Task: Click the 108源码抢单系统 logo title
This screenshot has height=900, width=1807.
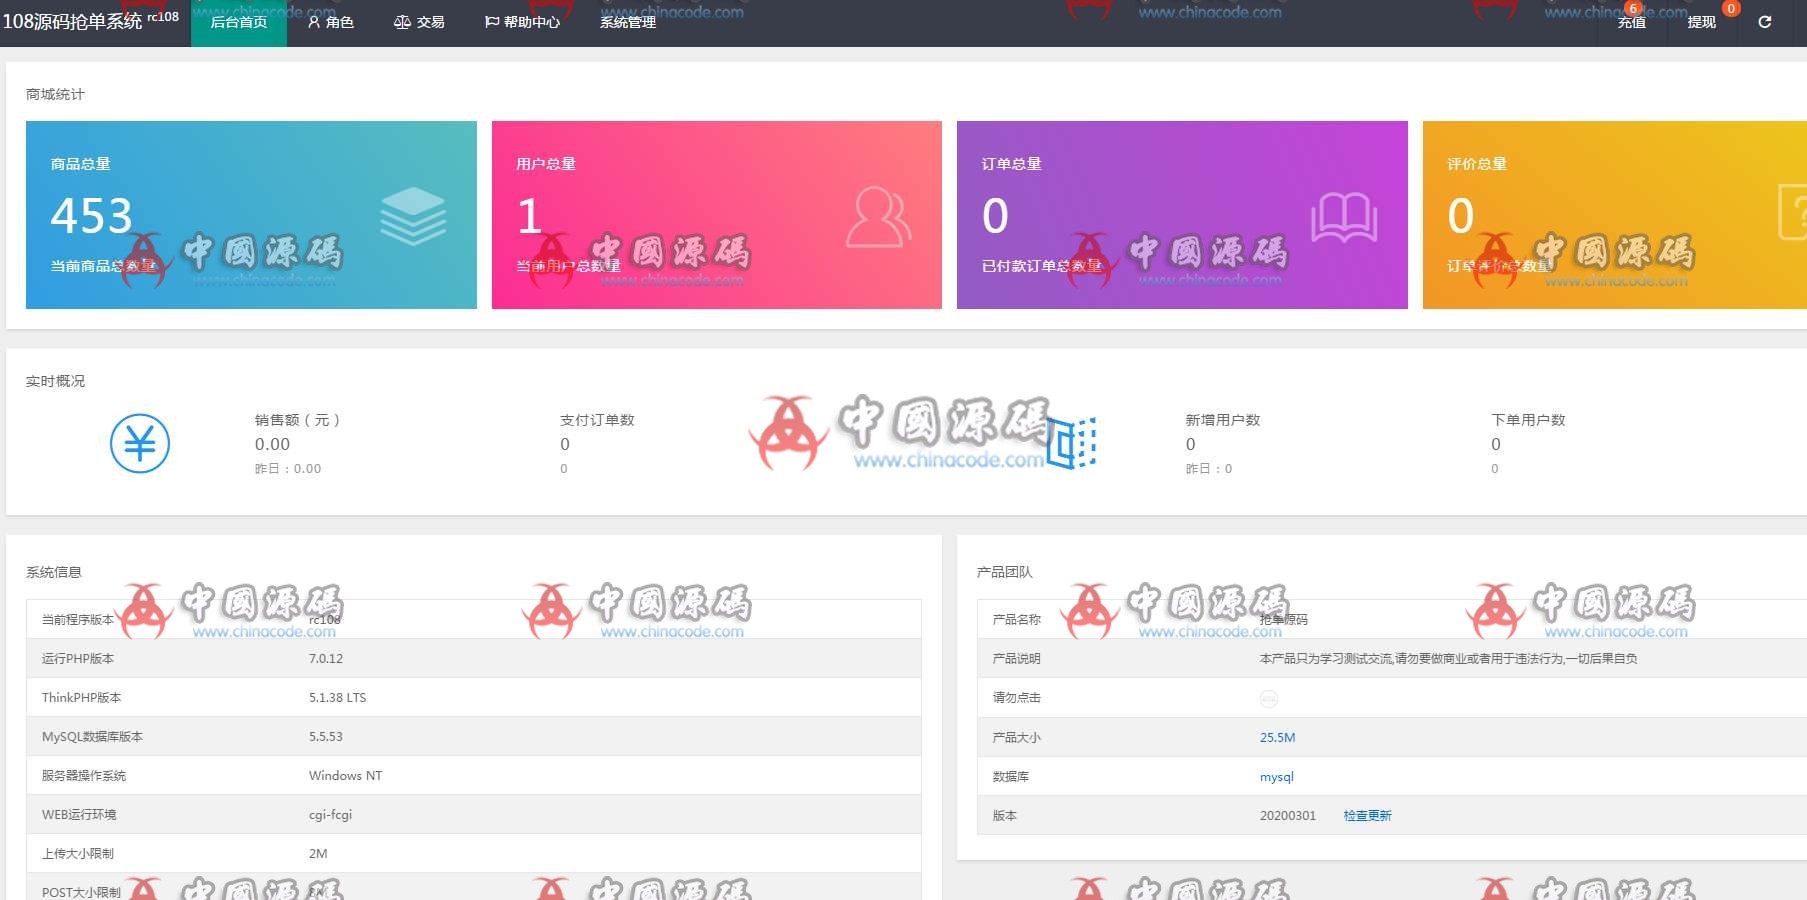Action: tap(73, 21)
